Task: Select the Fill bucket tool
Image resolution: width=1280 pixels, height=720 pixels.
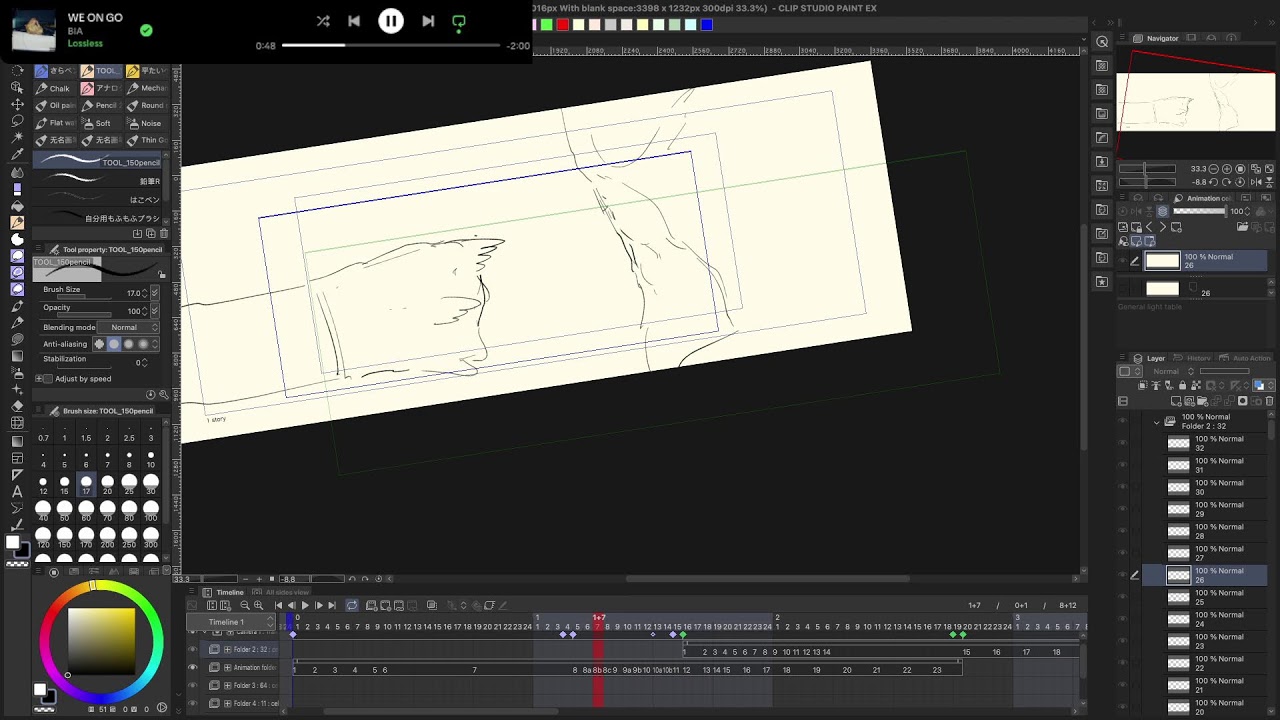Action: [x=17, y=205]
